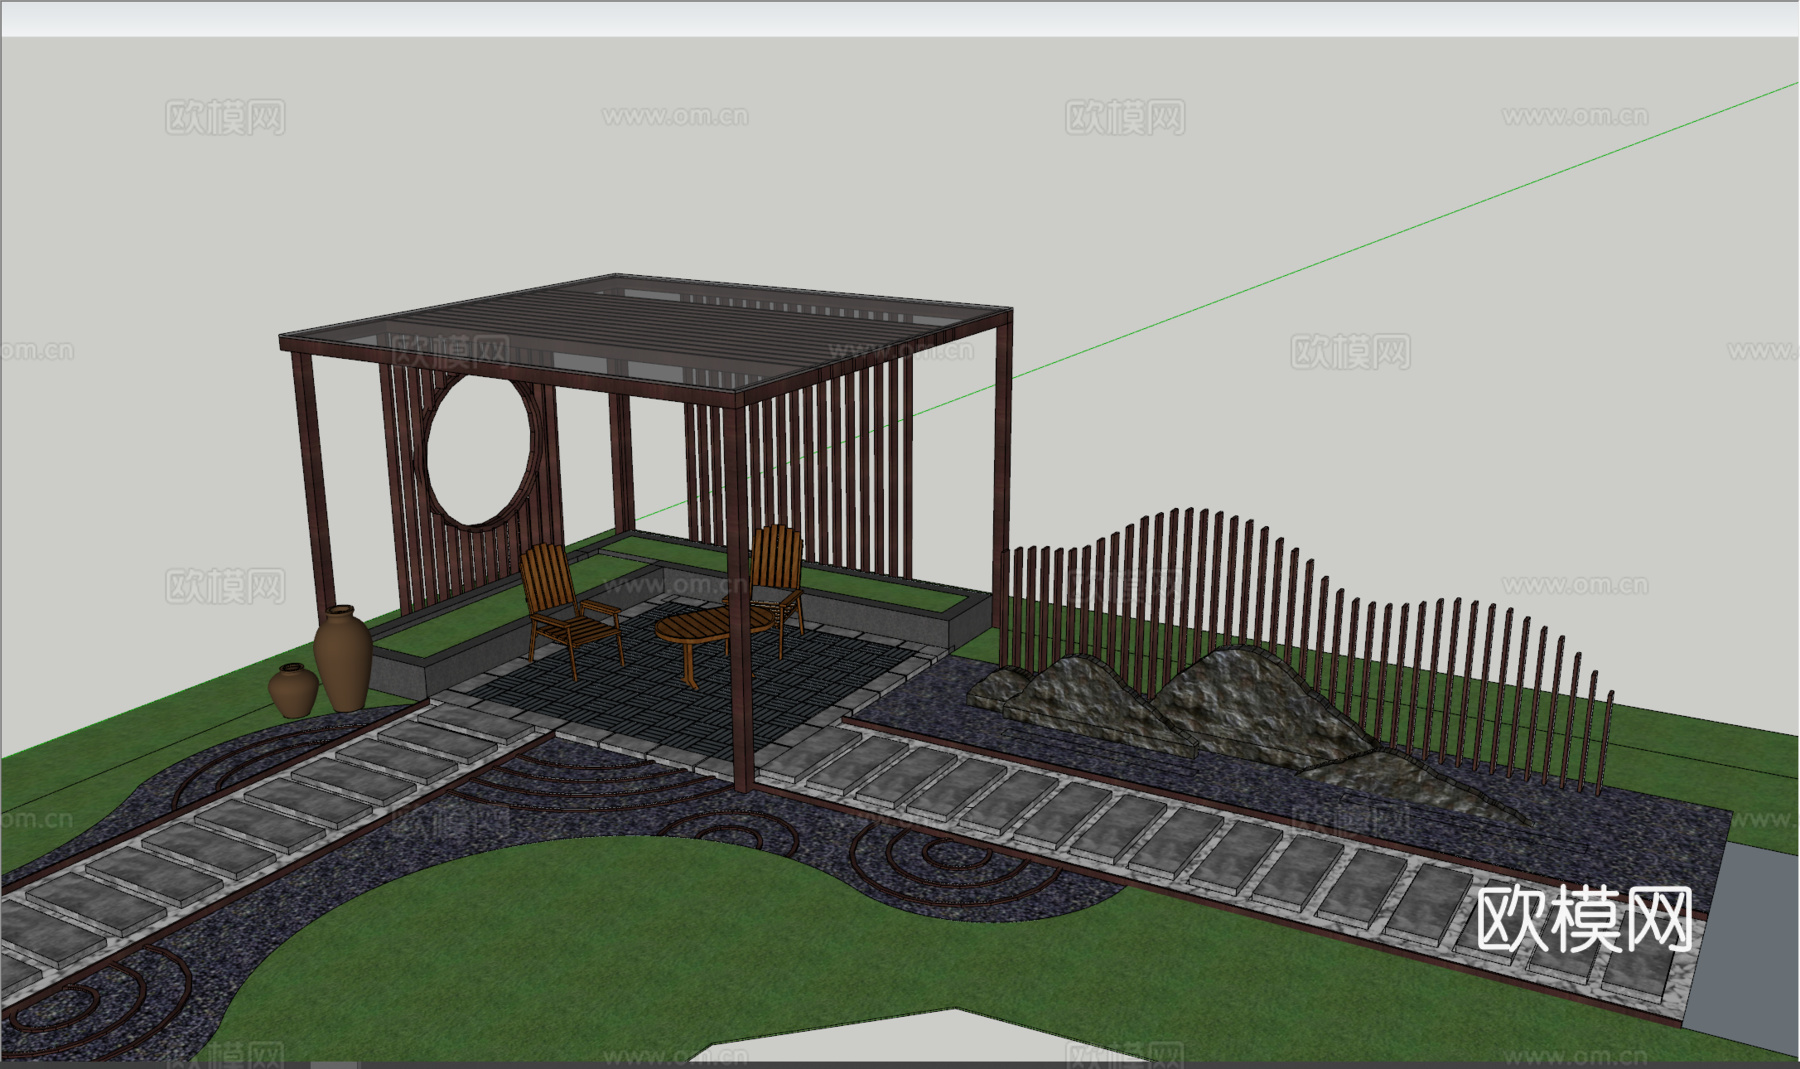Select the small round brown pot

click(293, 690)
